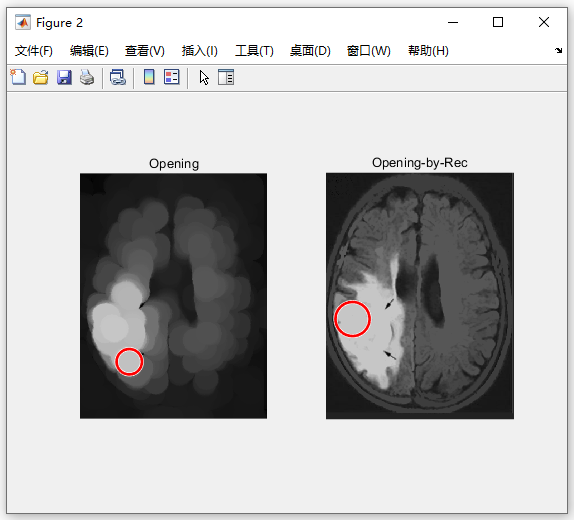Open the 插入(I) menu
574x520 pixels.
point(200,51)
